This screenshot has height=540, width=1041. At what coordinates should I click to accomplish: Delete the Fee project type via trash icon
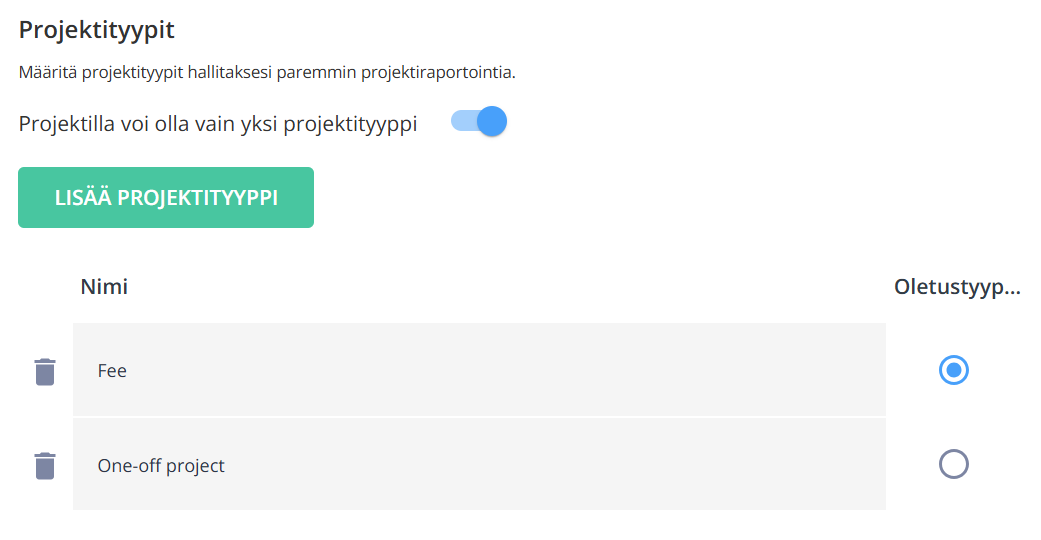point(44,371)
